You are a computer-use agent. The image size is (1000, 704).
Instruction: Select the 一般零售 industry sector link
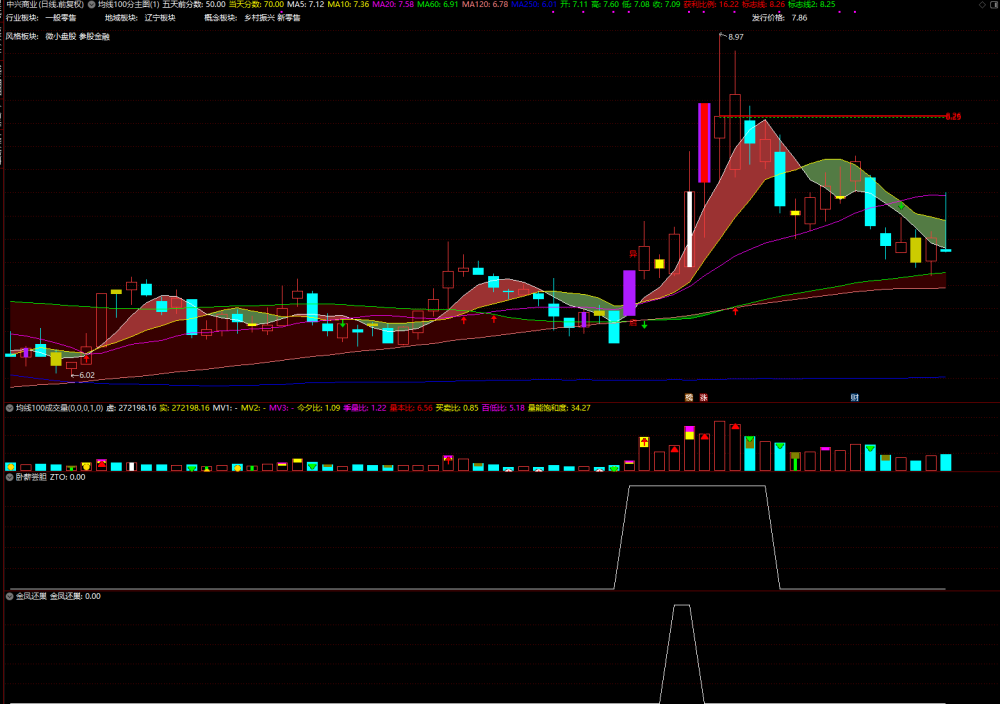[61, 18]
